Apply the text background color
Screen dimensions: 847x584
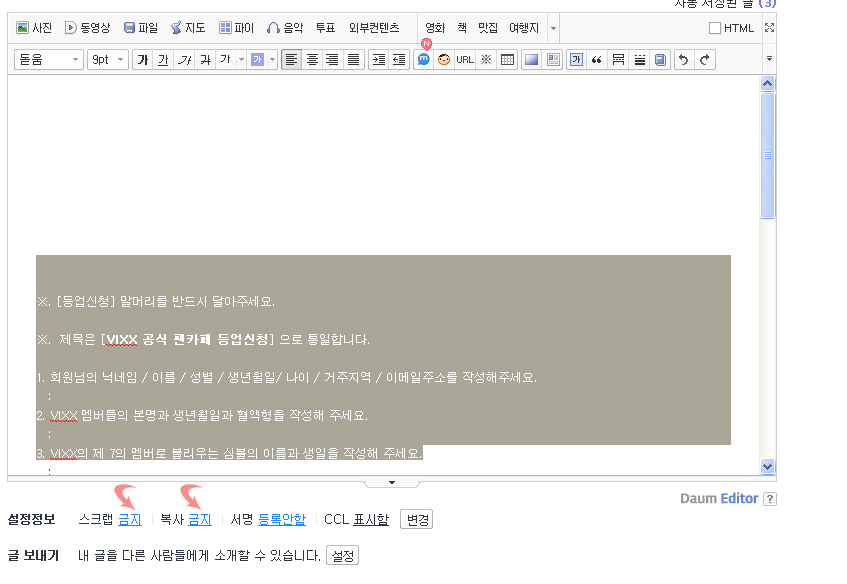pyautogui.click(x=257, y=59)
